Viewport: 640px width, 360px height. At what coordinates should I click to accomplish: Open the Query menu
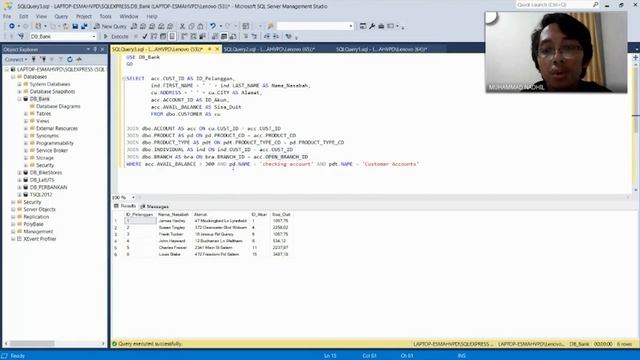(61, 16)
